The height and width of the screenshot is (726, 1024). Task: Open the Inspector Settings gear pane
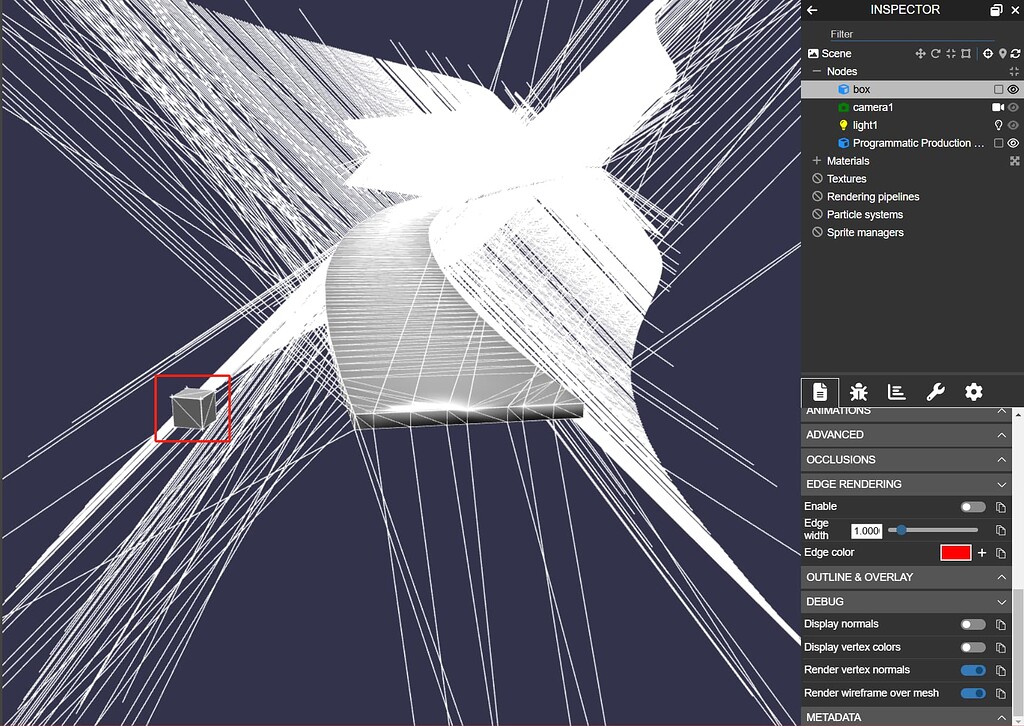pos(973,392)
